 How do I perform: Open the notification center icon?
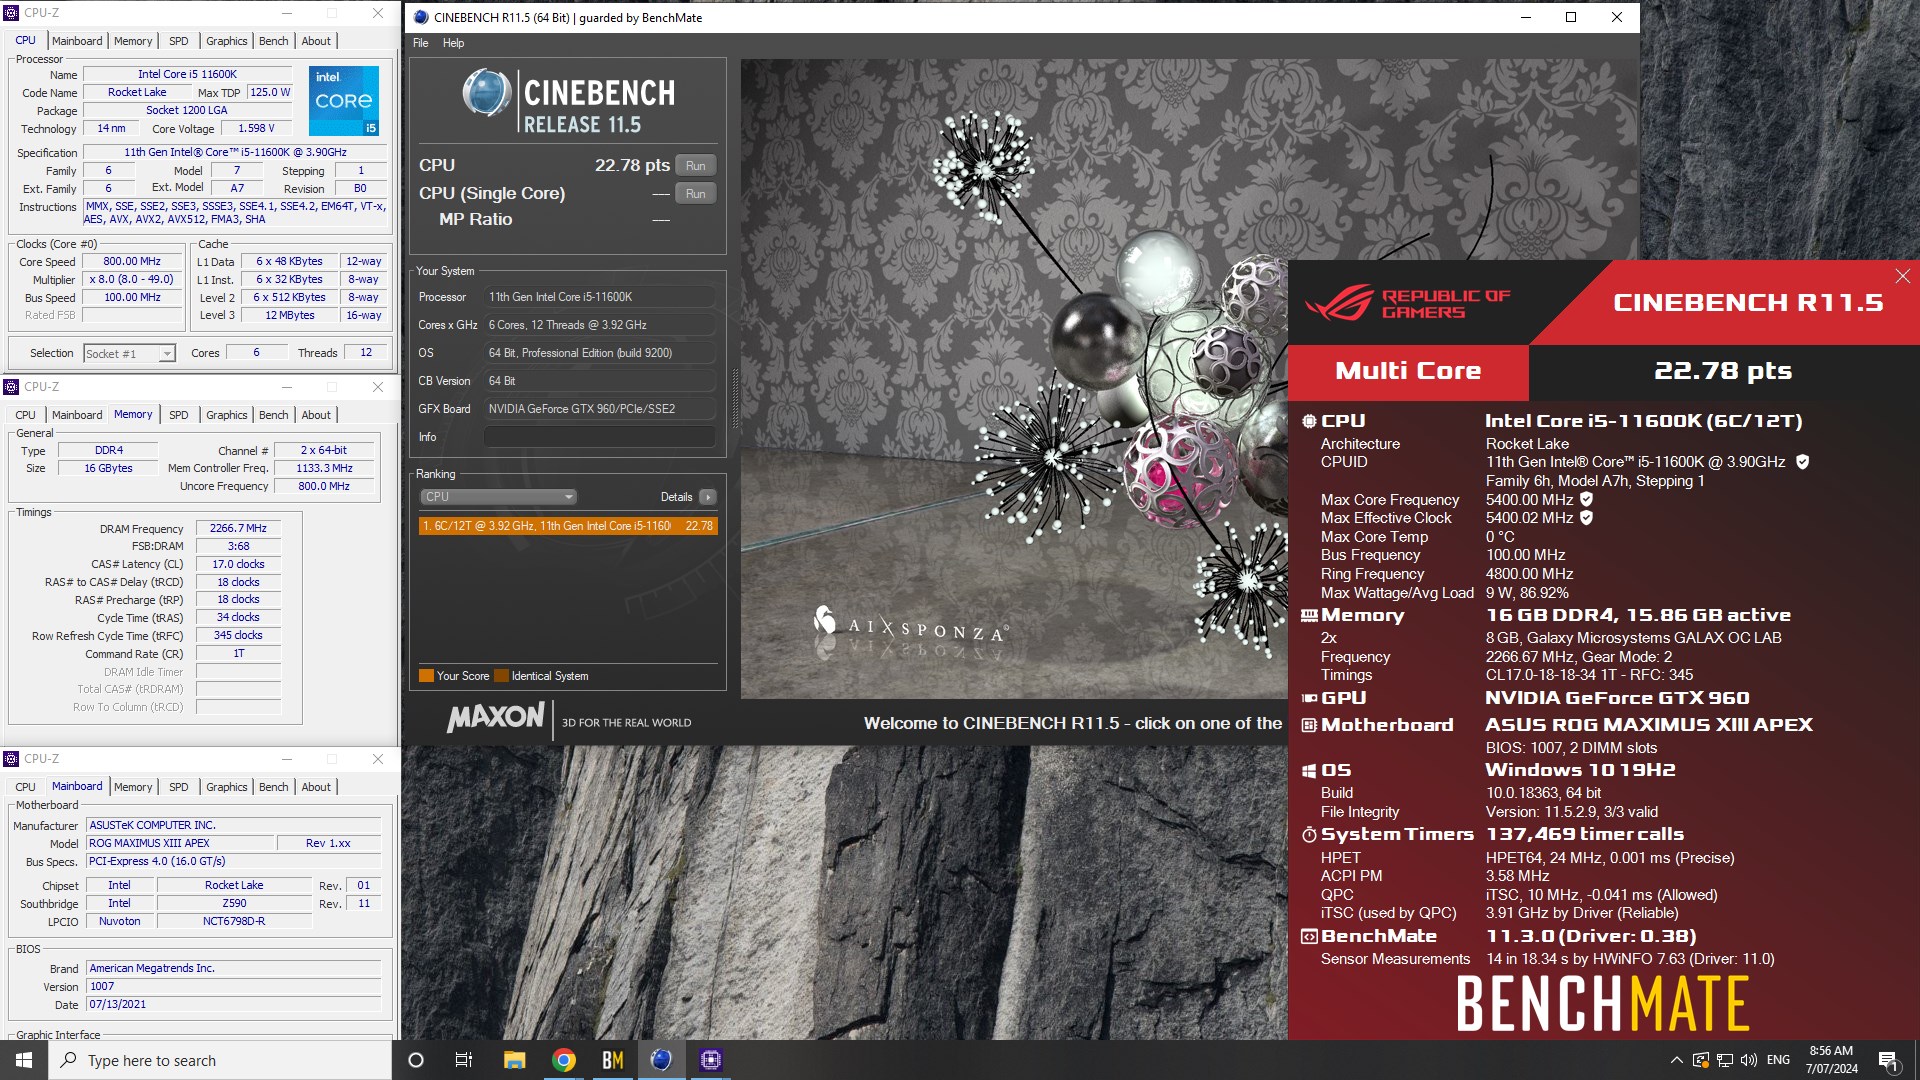[x=1888, y=1061]
